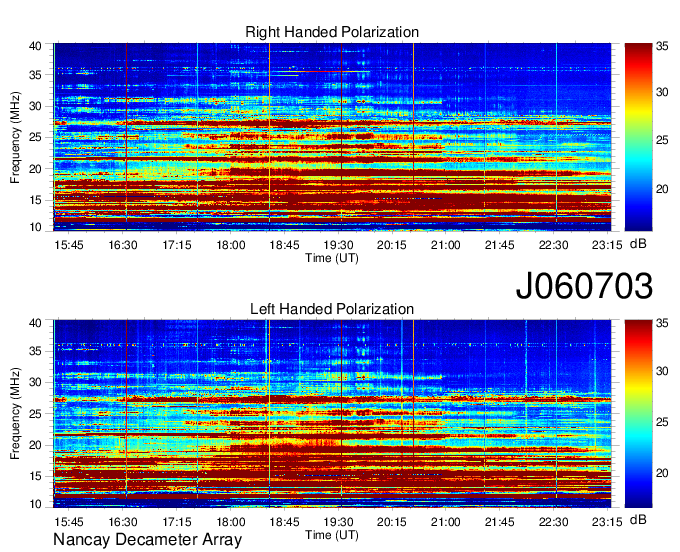This screenshot has height=552, width=680.
Task: Click the bottom plot's 'Frequency (MHz)' axis label
Action: pos(15,414)
